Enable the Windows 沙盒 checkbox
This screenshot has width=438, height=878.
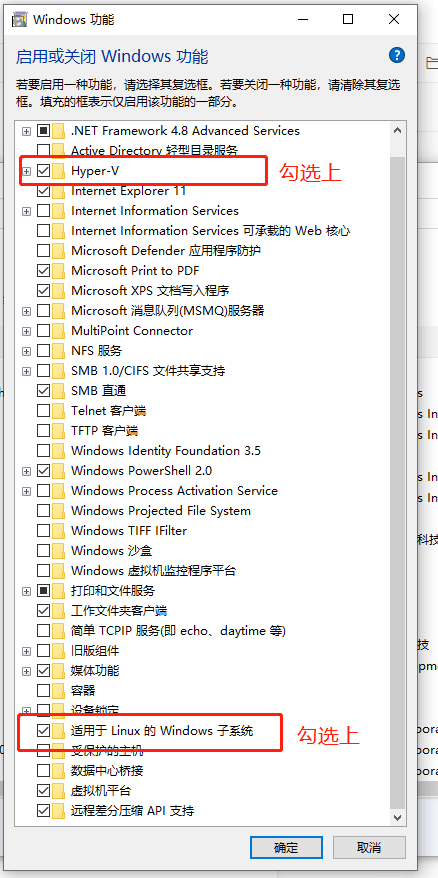43,550
